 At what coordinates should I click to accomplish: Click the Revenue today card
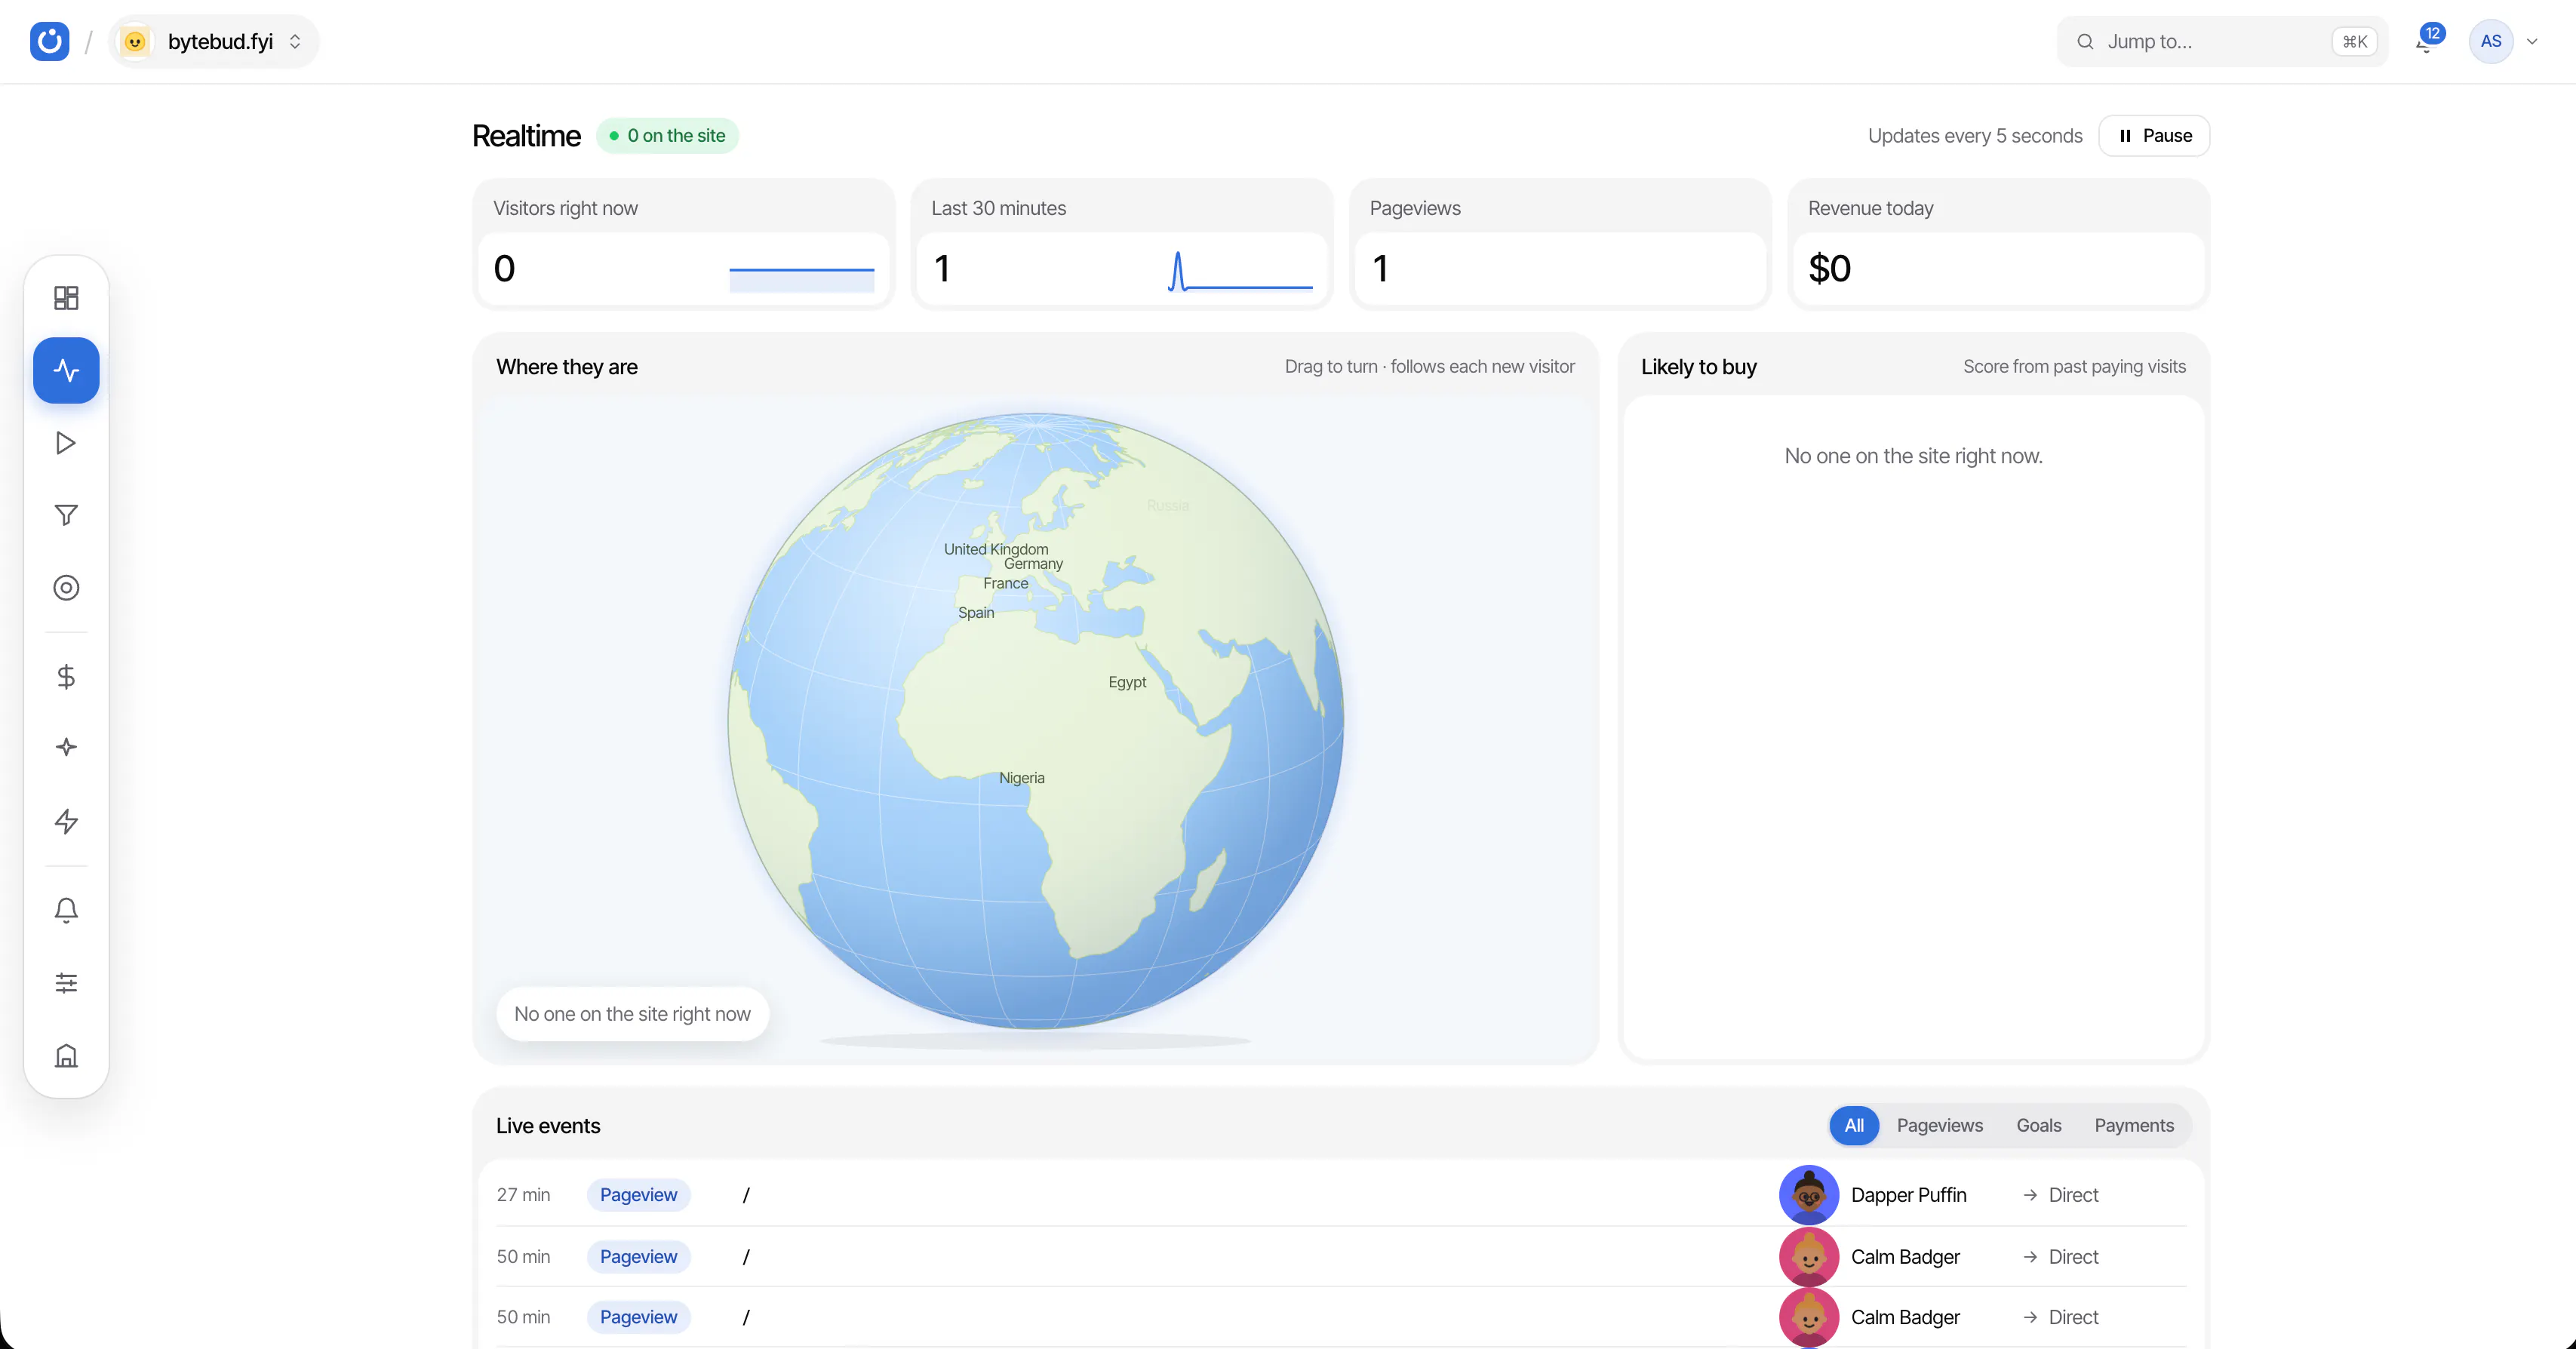point(1998,245)
